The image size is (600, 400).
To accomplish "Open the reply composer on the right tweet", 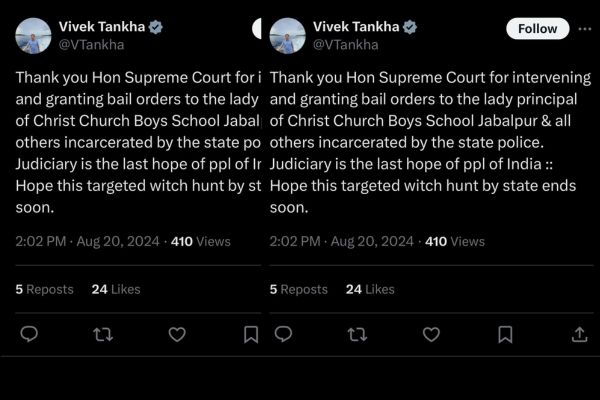I will (284, 335).
